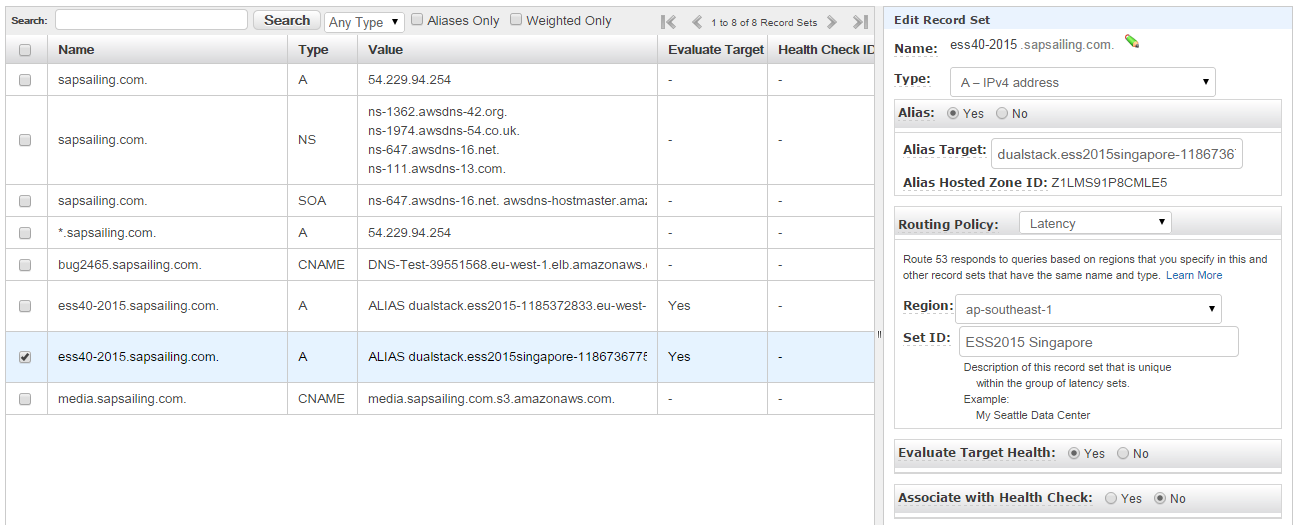The height and width of the screenshot is (525, 1313).
Task: Jump to the first page of record sets
Action: [x=669, y=22]
